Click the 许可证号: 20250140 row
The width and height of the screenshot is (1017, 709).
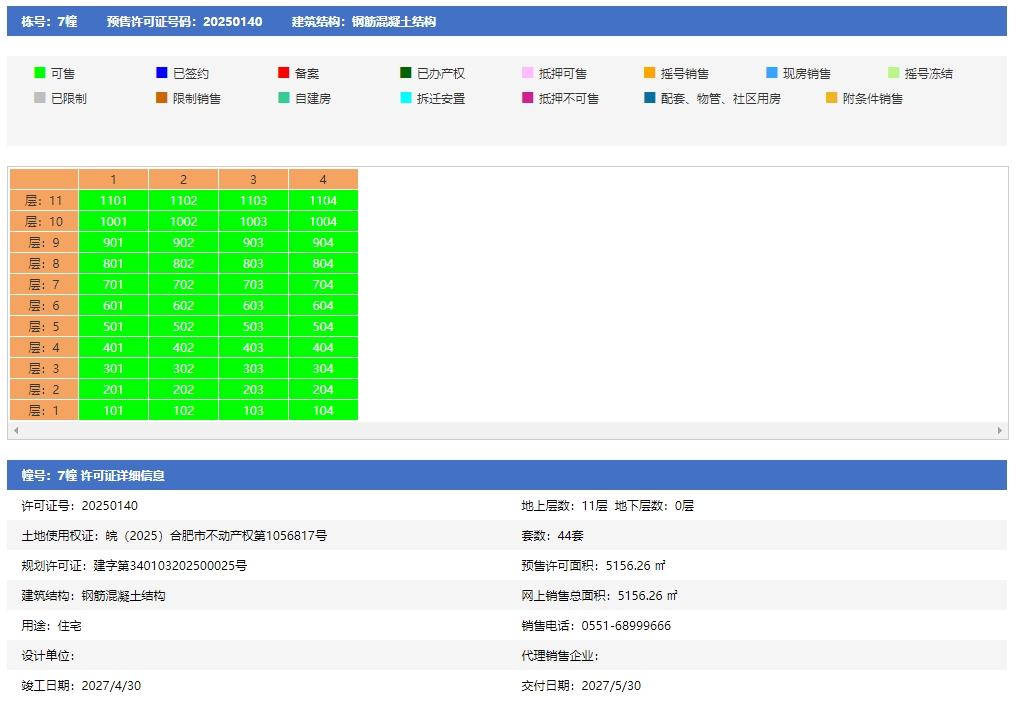click(x=80, y=505)
